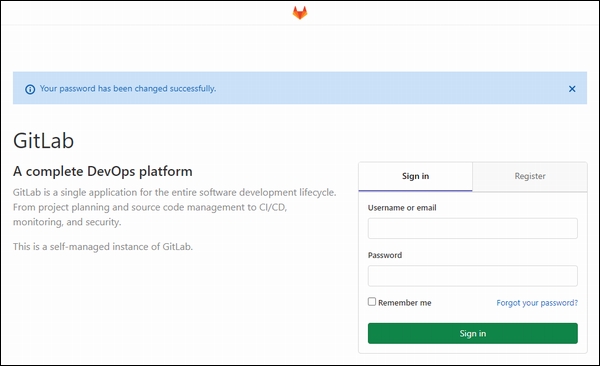Click the 'Username or email' label

tap(402, 208)
